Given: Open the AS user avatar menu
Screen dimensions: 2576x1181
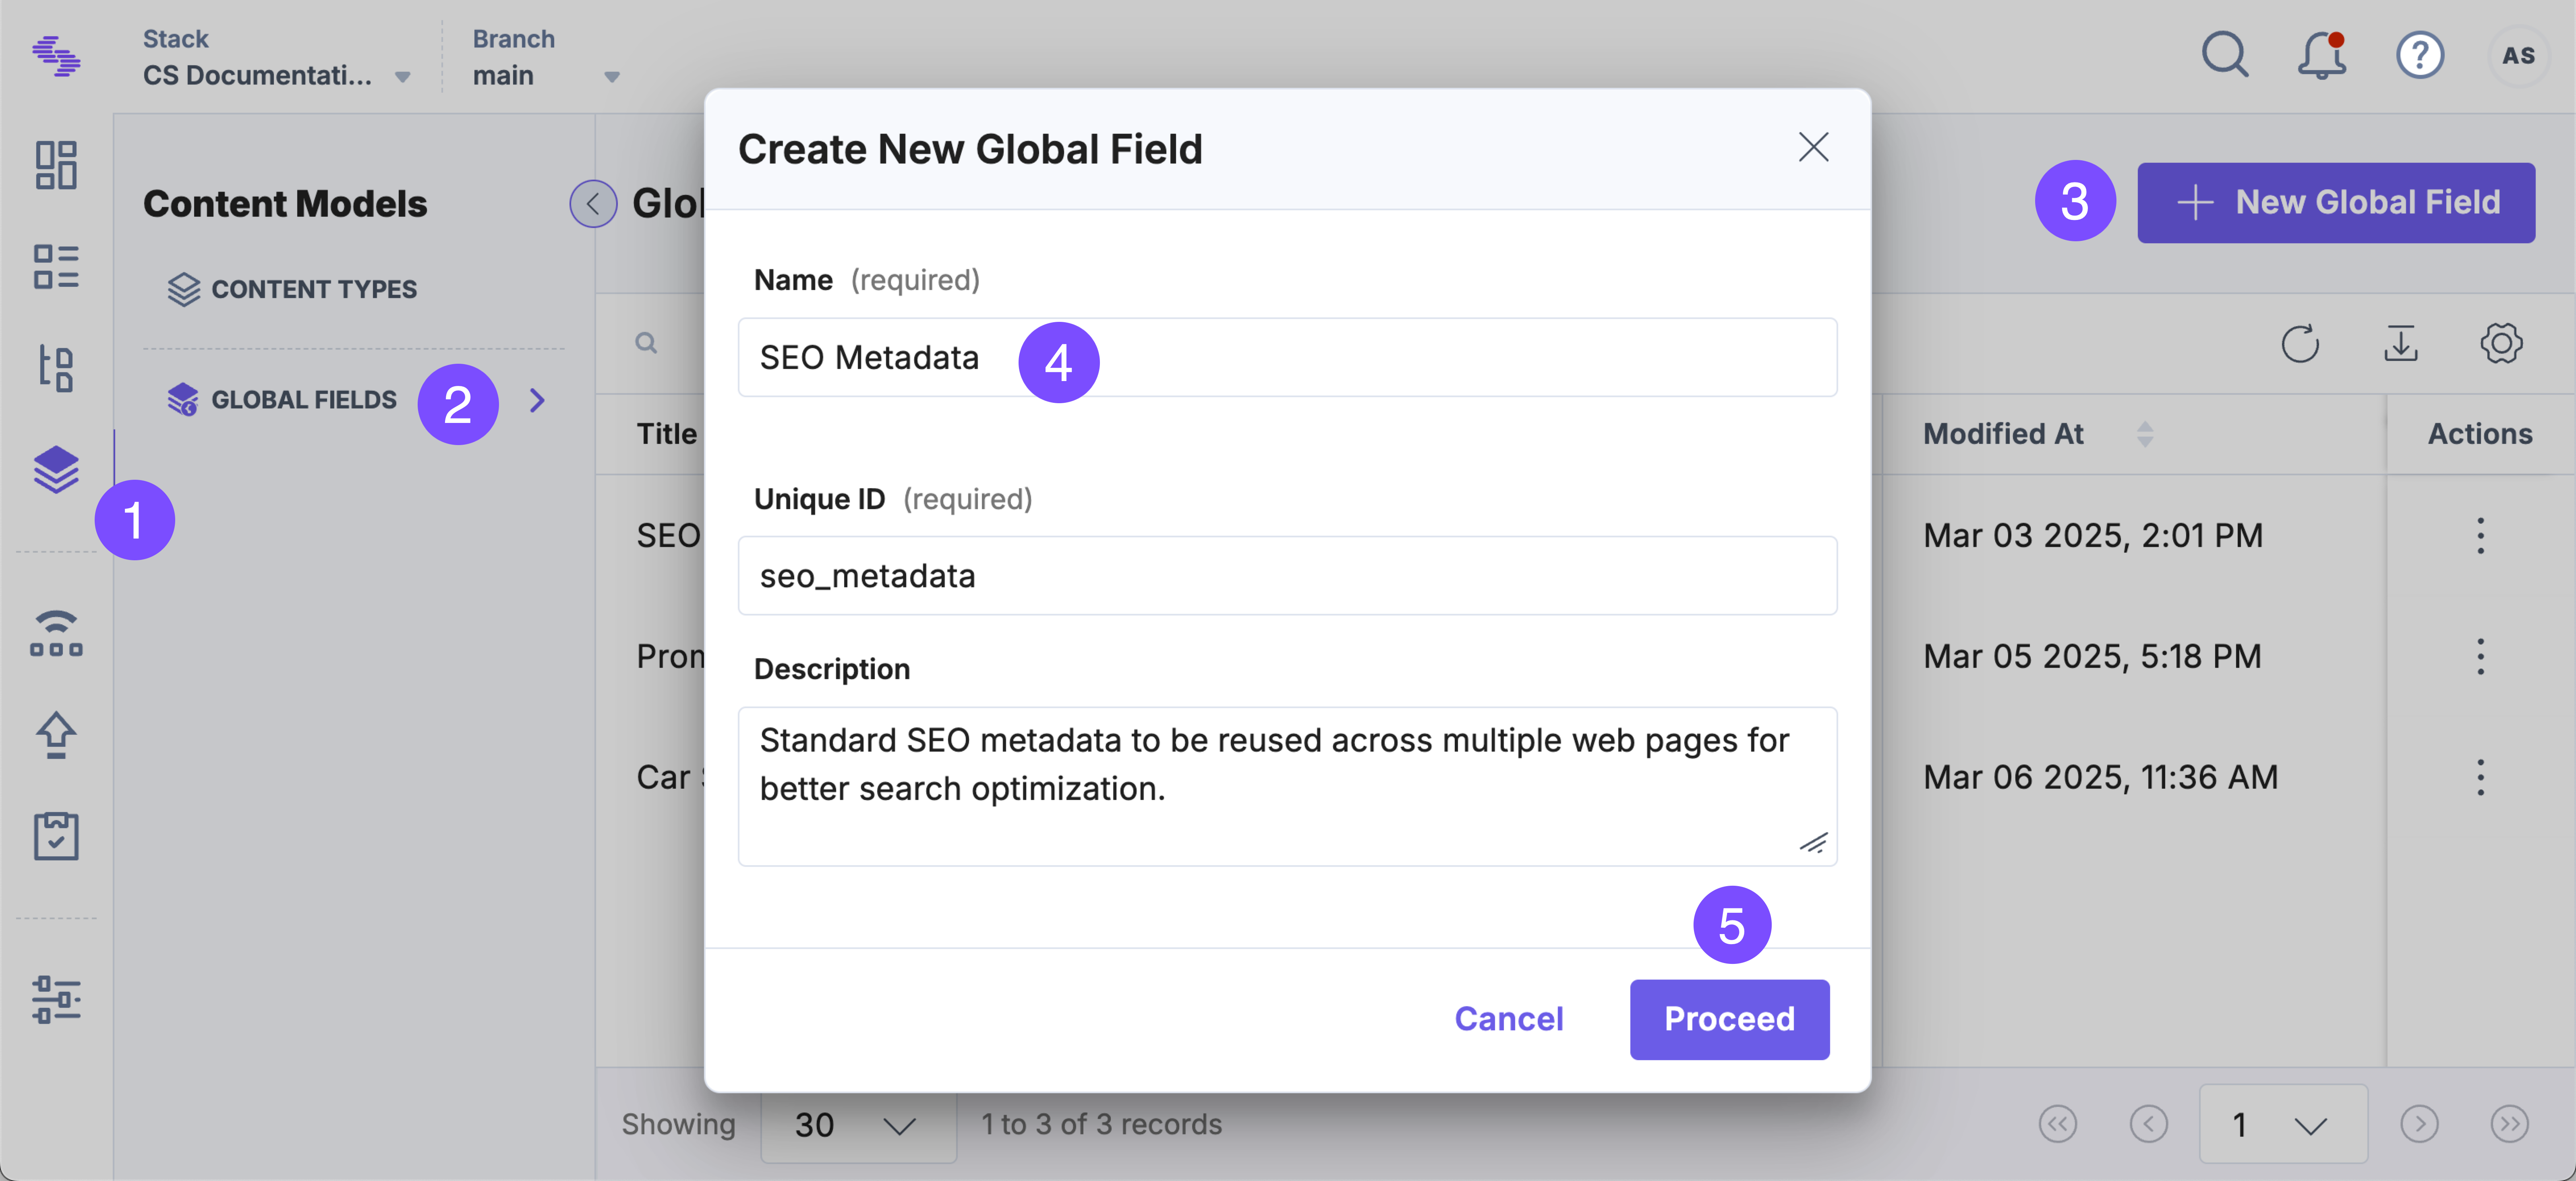Looking at the screenshot, I should click(2517, 56).
